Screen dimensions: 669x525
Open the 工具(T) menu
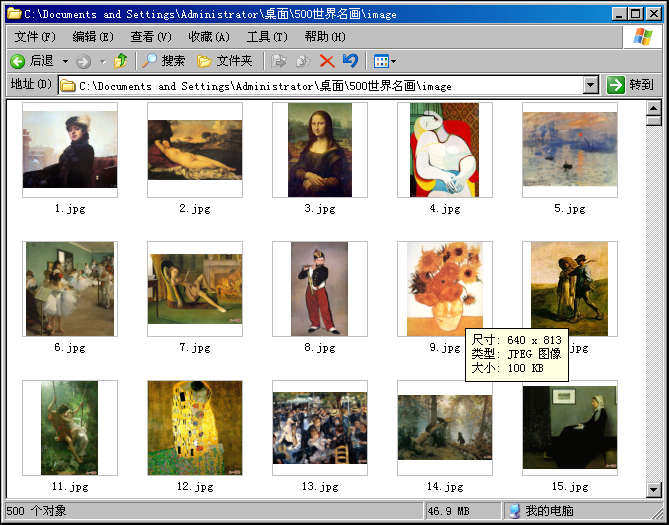(x=267, y=37)
